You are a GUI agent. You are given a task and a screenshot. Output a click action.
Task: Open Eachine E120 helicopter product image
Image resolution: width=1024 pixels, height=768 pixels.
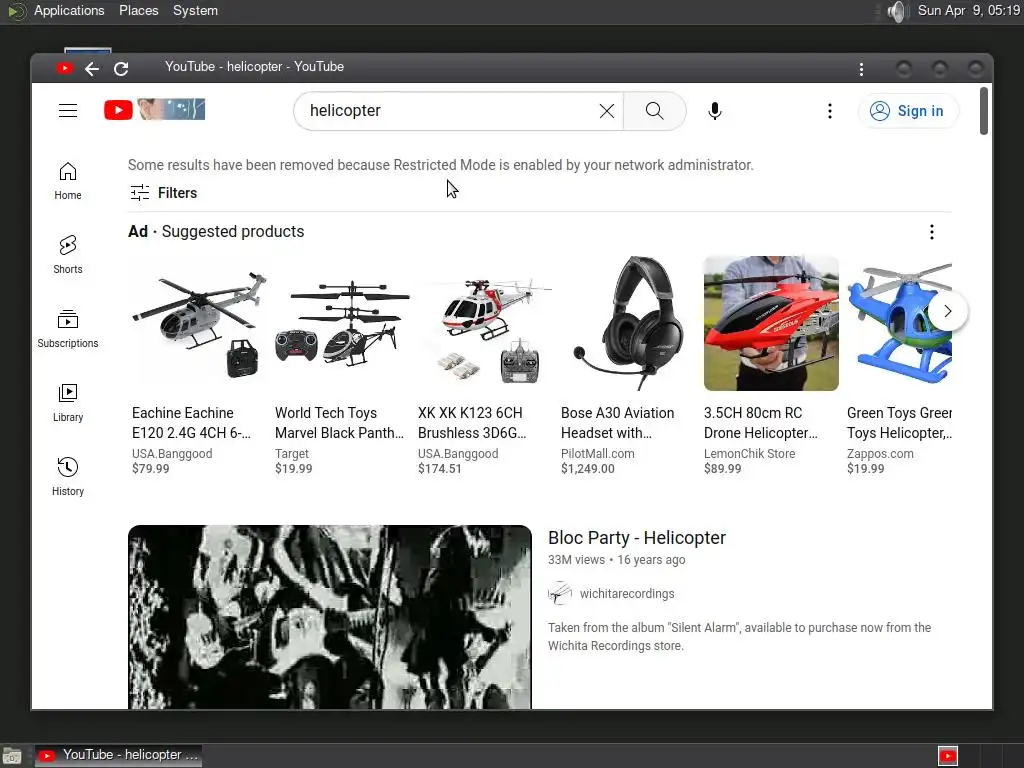pyautogui.click(x=199, y=323)
